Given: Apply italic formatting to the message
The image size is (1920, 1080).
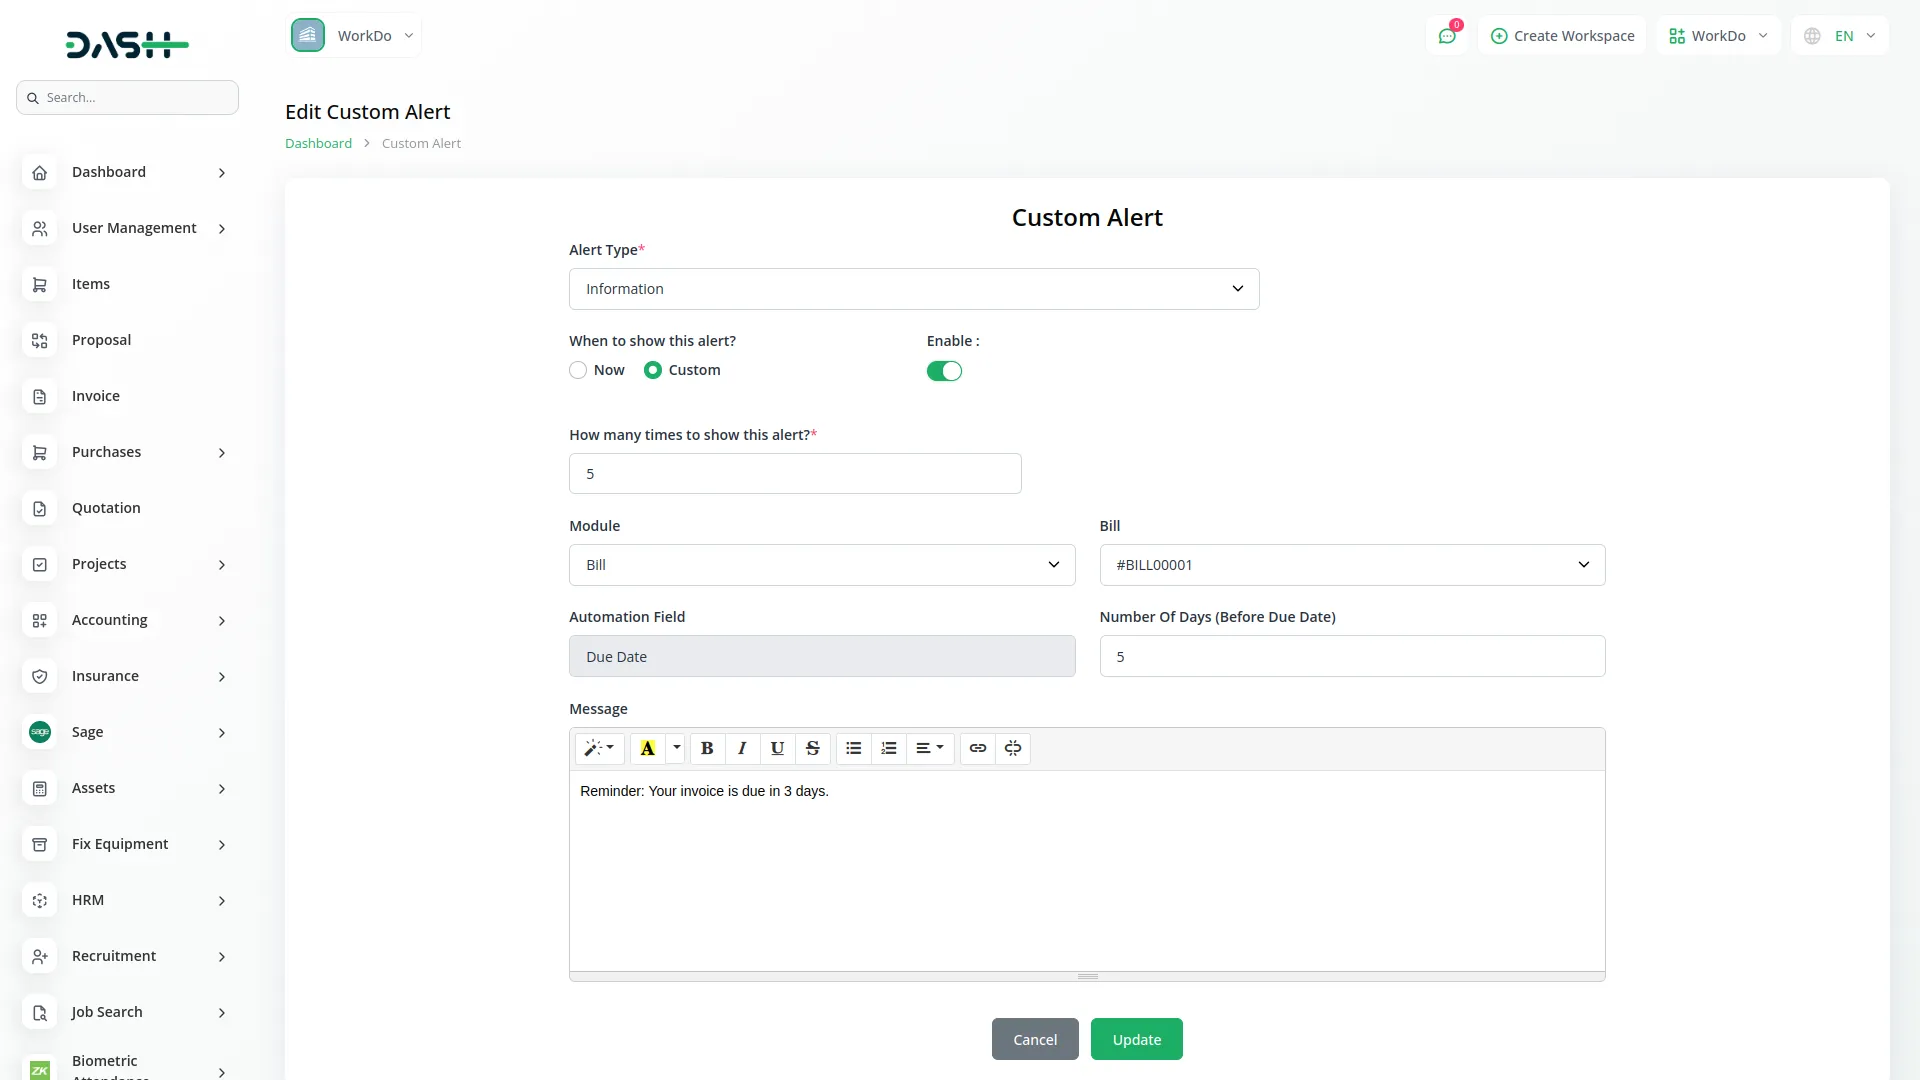Looking at the screenshot, I should pos(742,748).
